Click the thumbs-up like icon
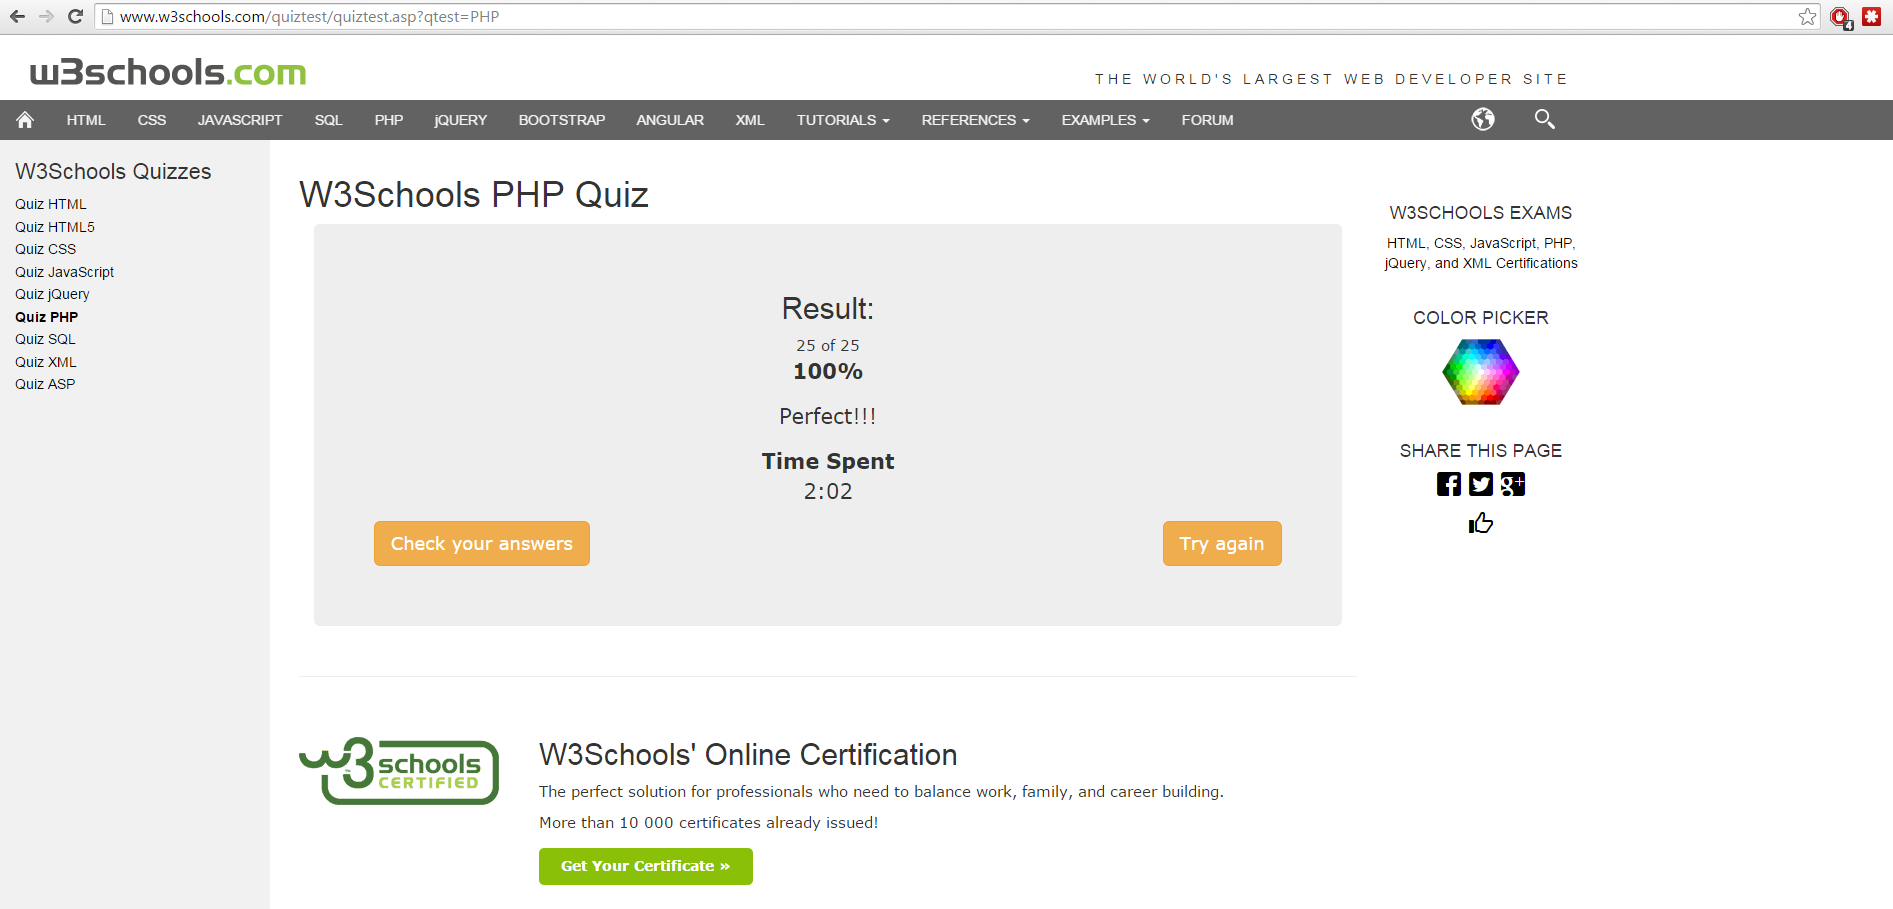This screenshot has height=909, width=1893. pyautogui.click(x=1481, y=523)
